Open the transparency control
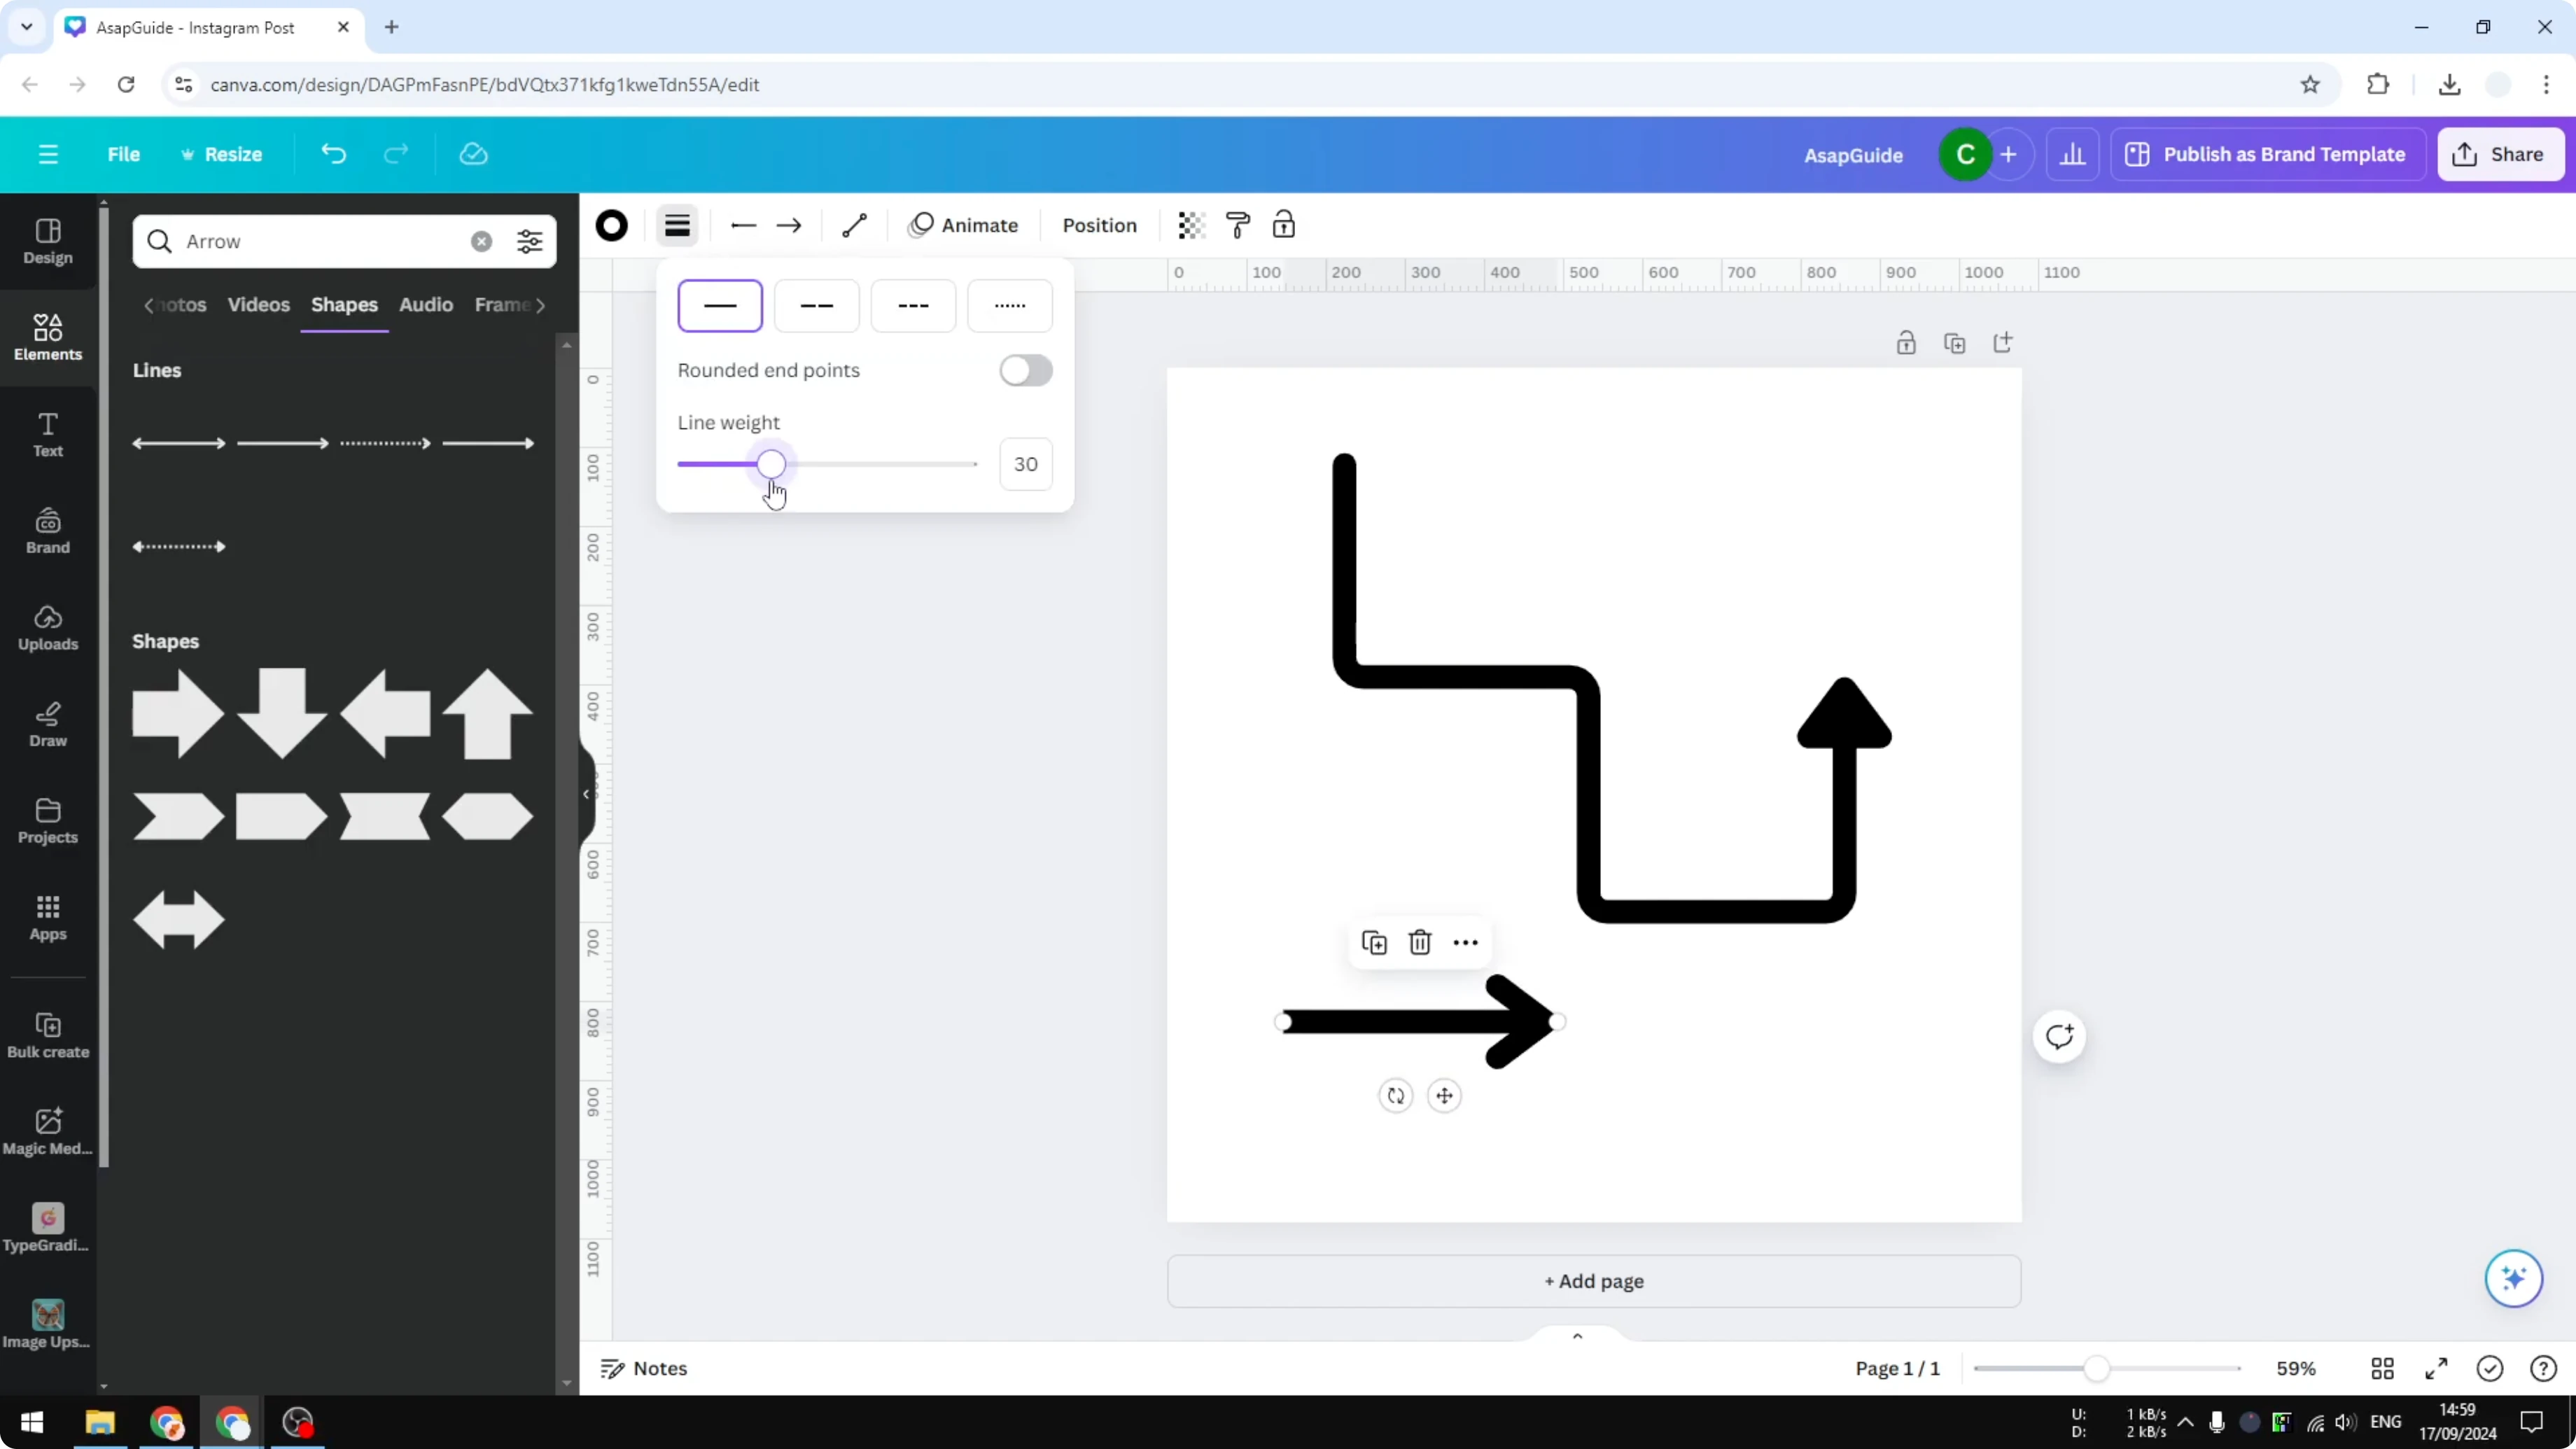 [x=1191, y=226]
